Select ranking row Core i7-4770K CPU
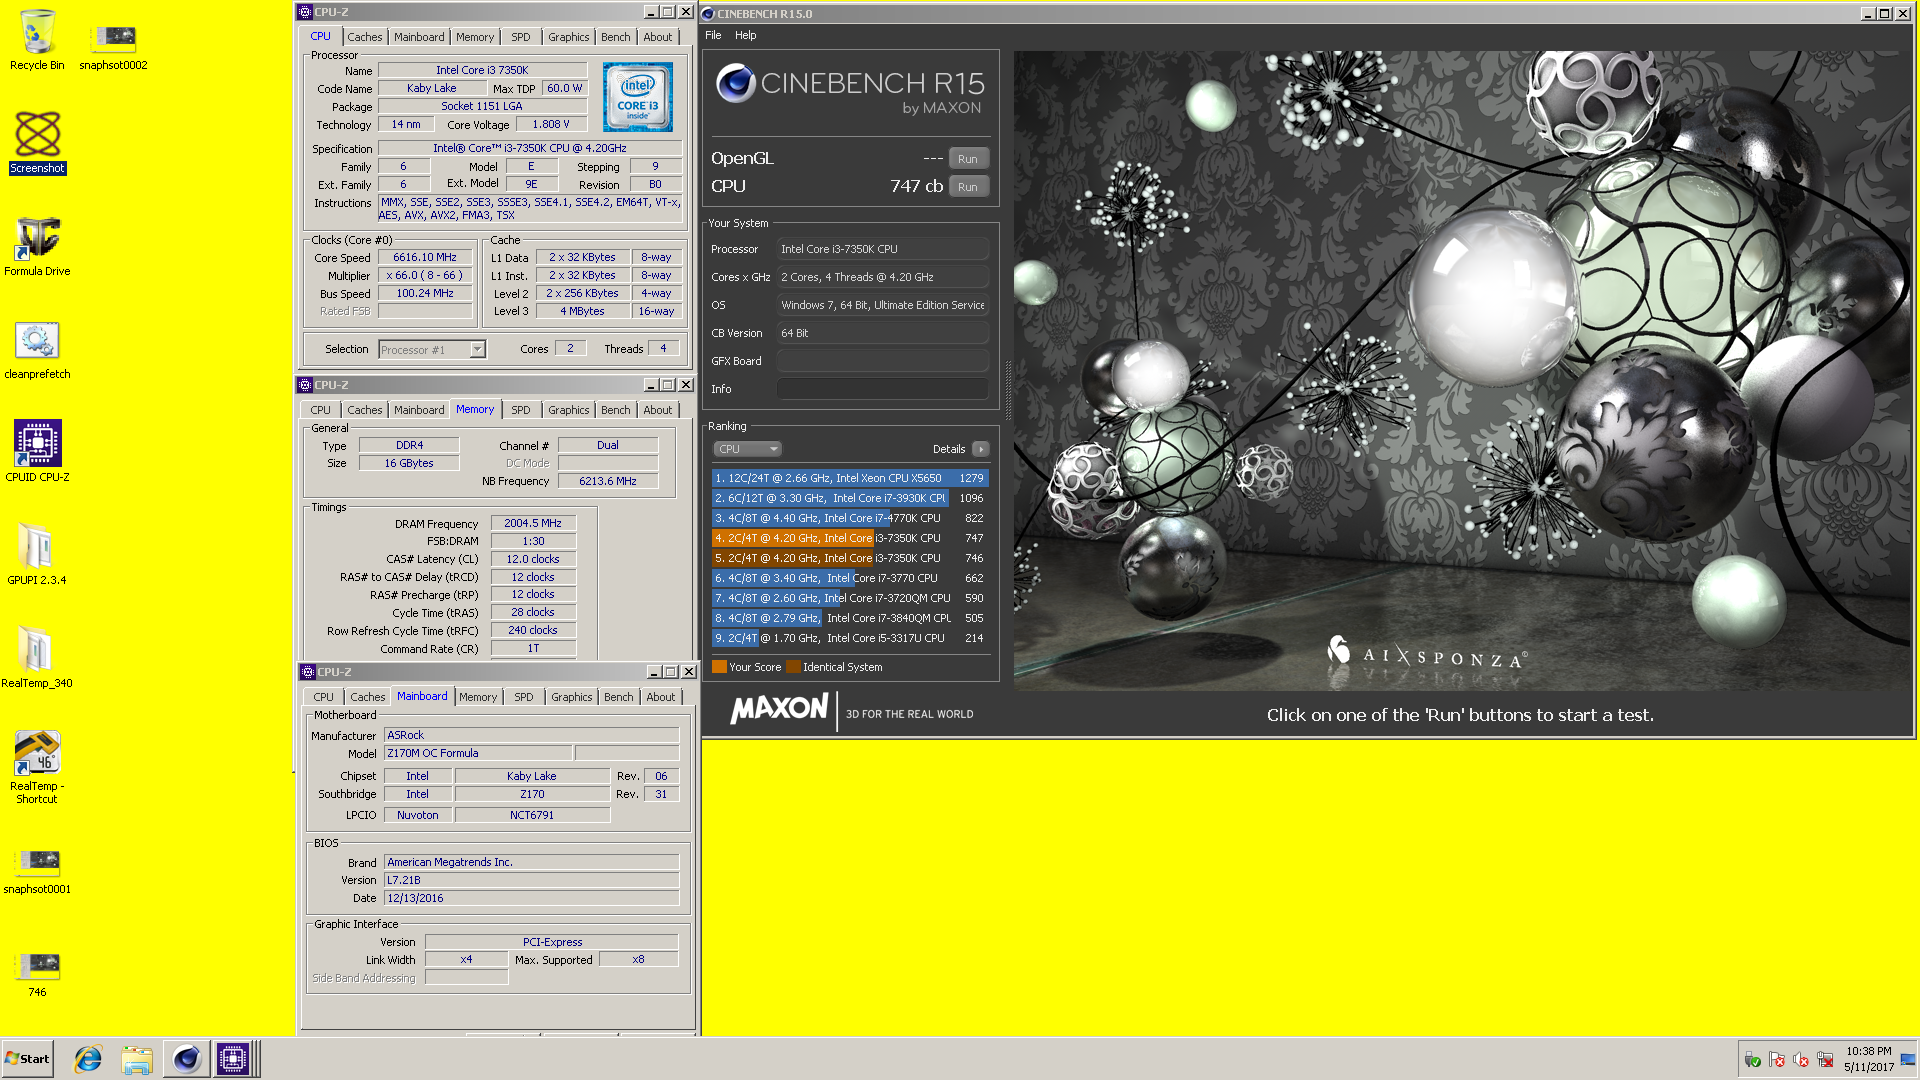 (850, 518)
